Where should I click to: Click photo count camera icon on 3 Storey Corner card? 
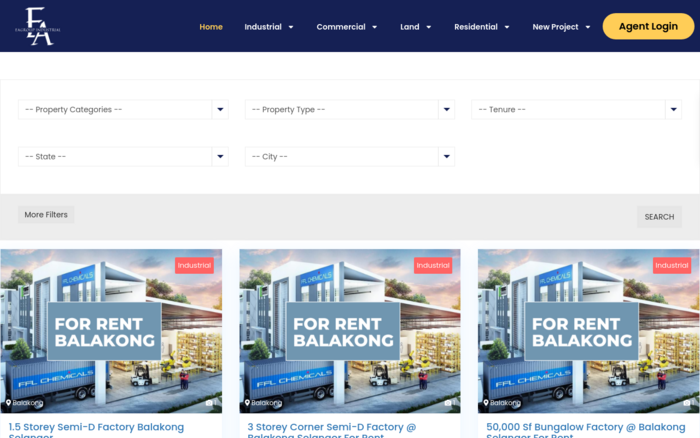[450, 403]
